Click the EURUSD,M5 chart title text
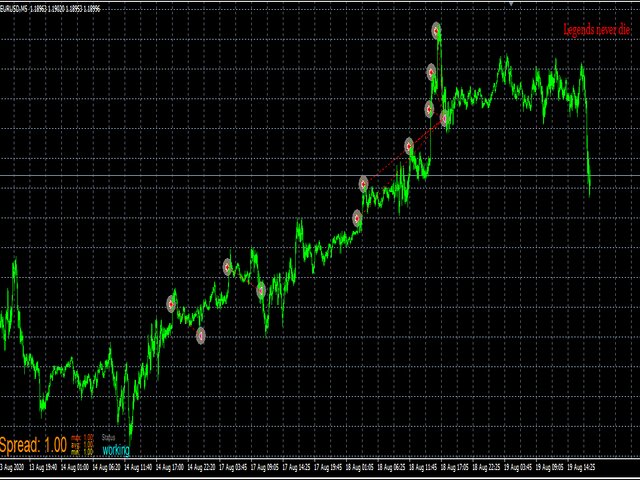The height and width of the screenshot is (480, 640). click(x=14, y=9)
